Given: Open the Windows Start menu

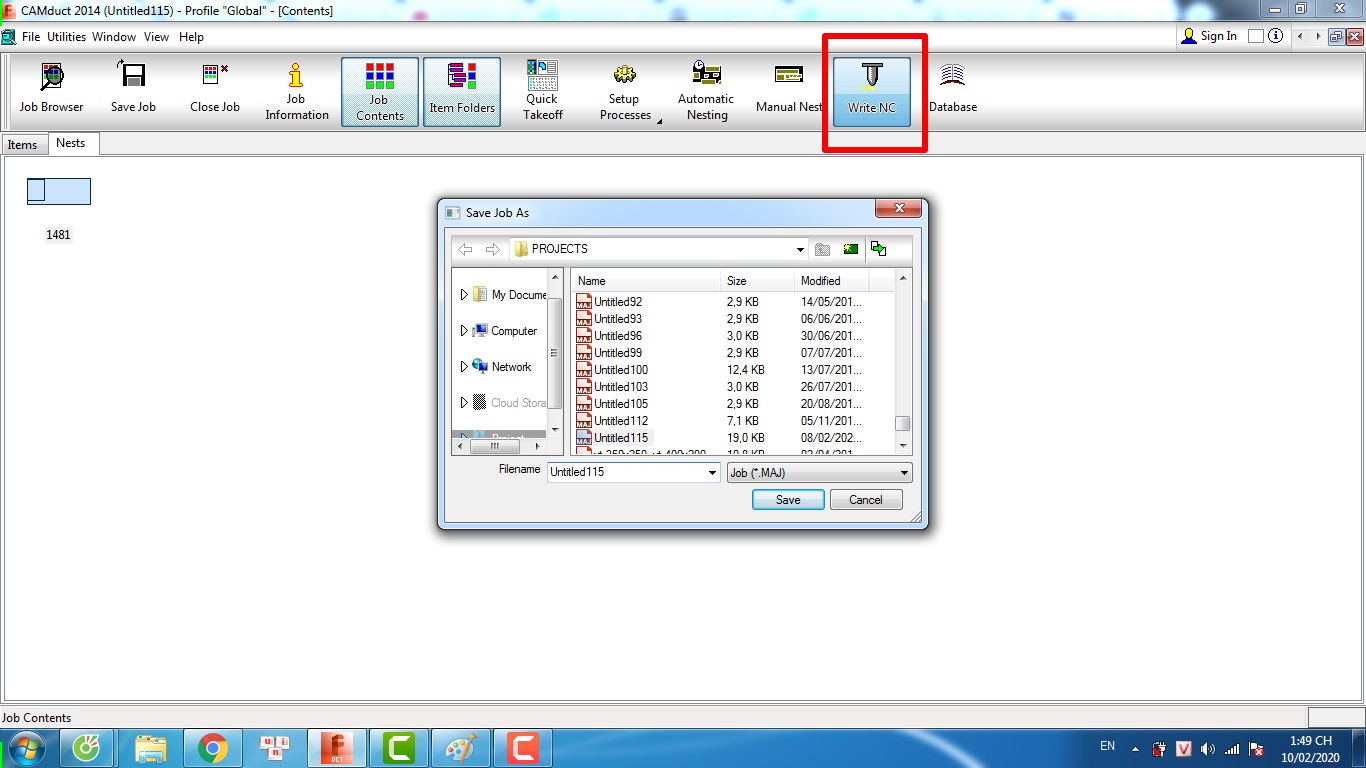Looking at the screenshot, I should pyautogui.click(x=27, y=747).
